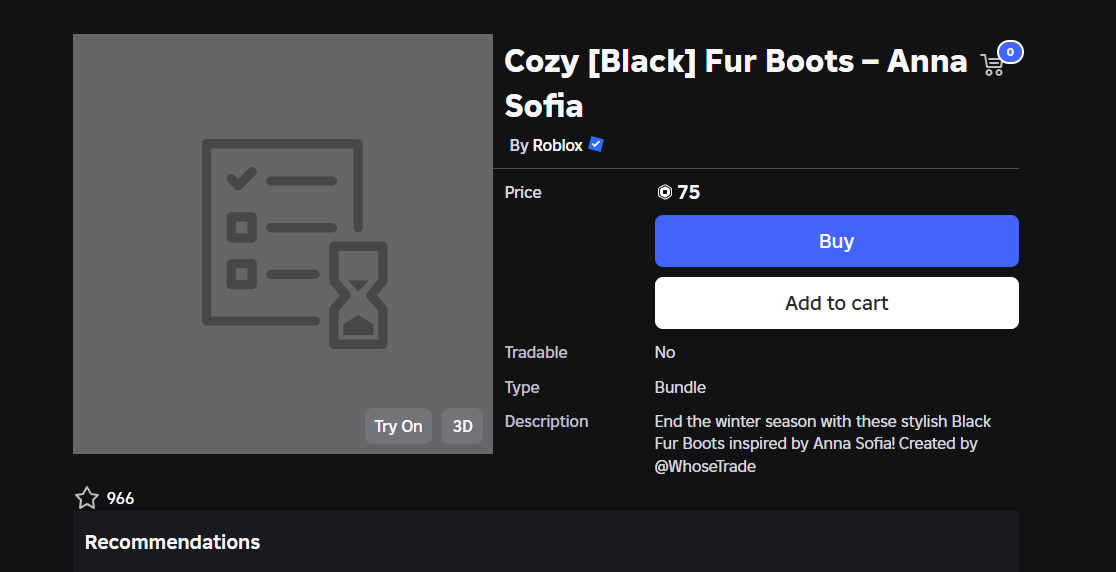
Task: Click the price value 75
Action: [688, 193]
